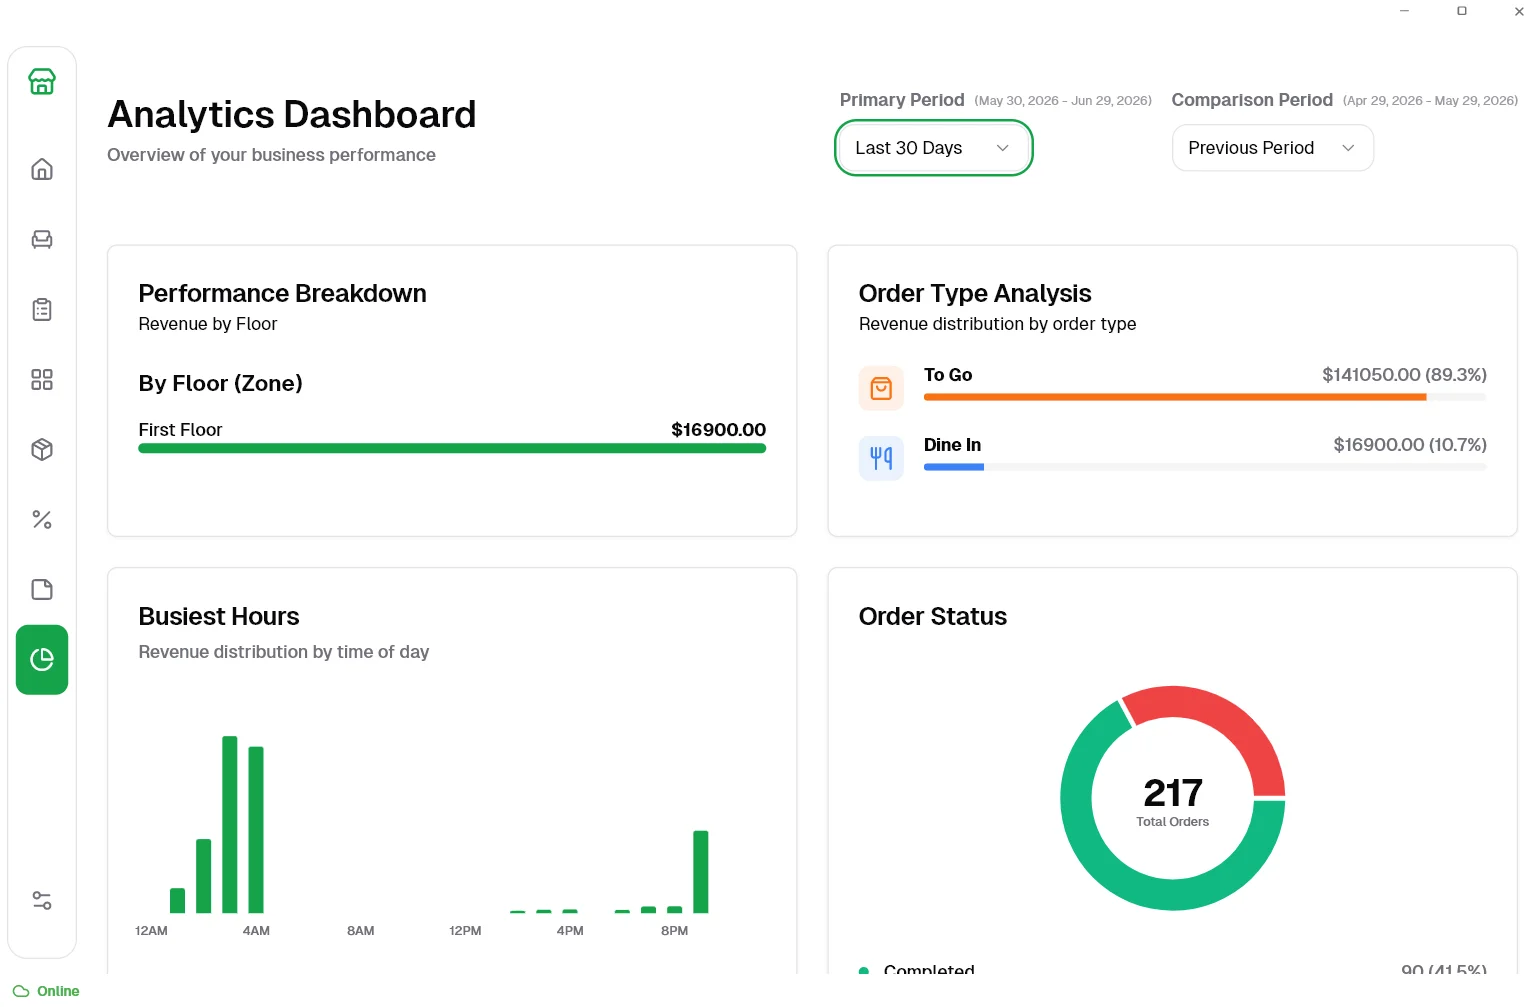Click the "First Floor" label
The height and width of the screenshot is (1007, 1540).
(180, 430)
